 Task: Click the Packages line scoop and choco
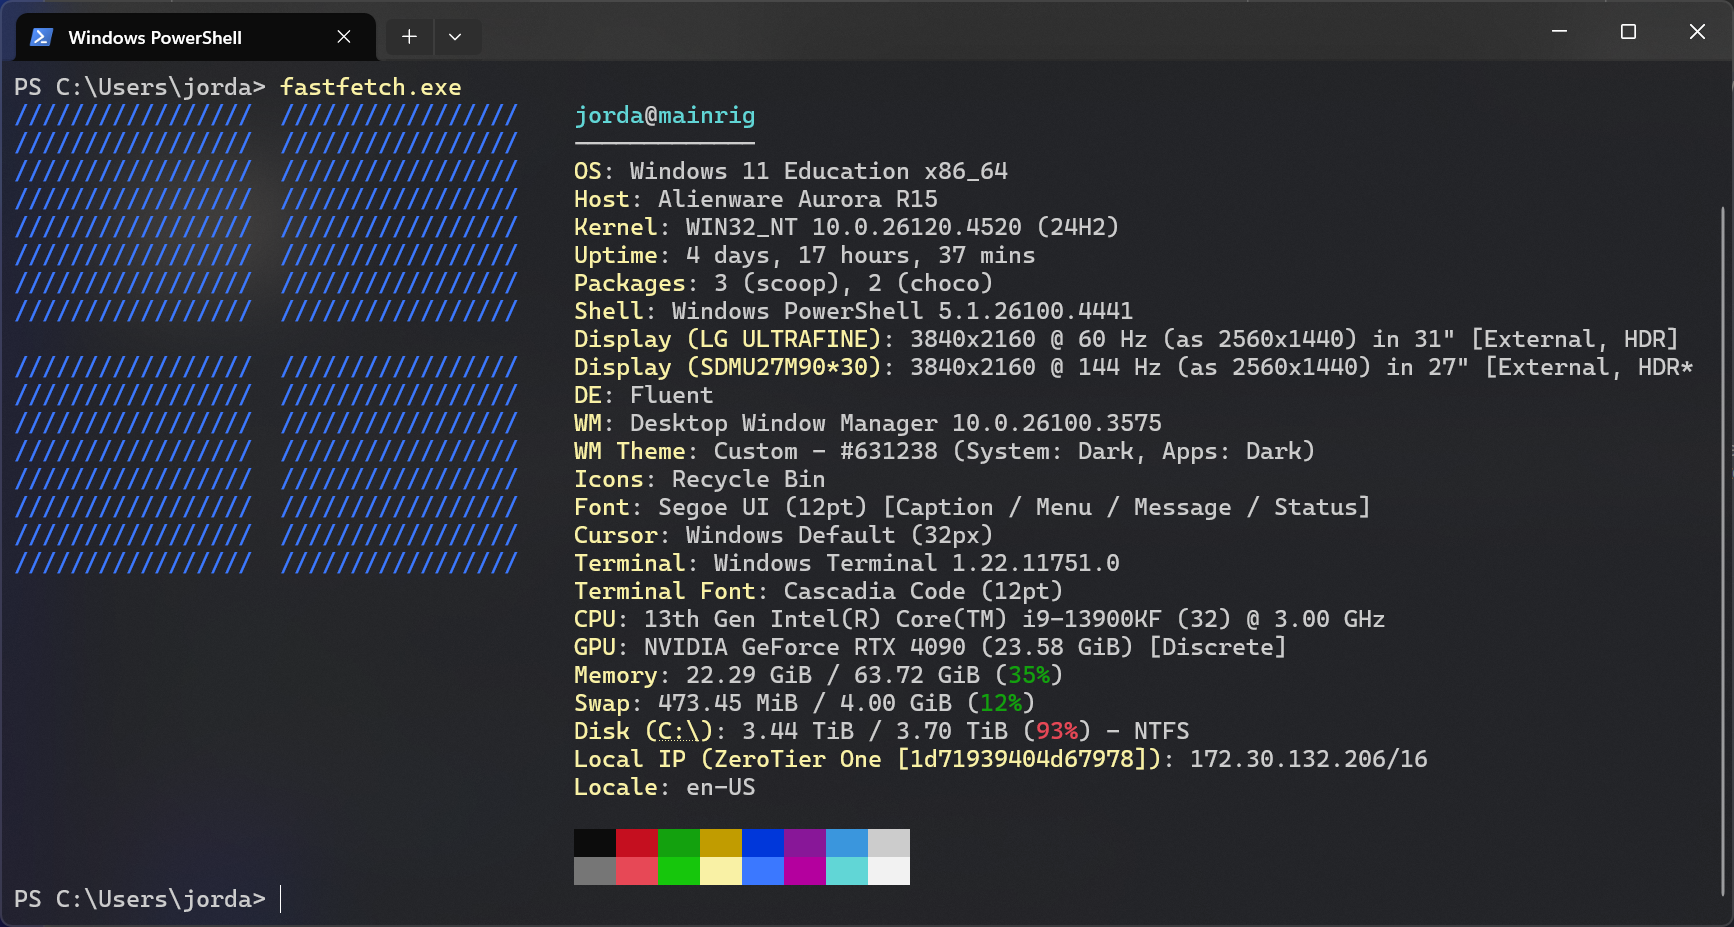[x=784, y=283]
